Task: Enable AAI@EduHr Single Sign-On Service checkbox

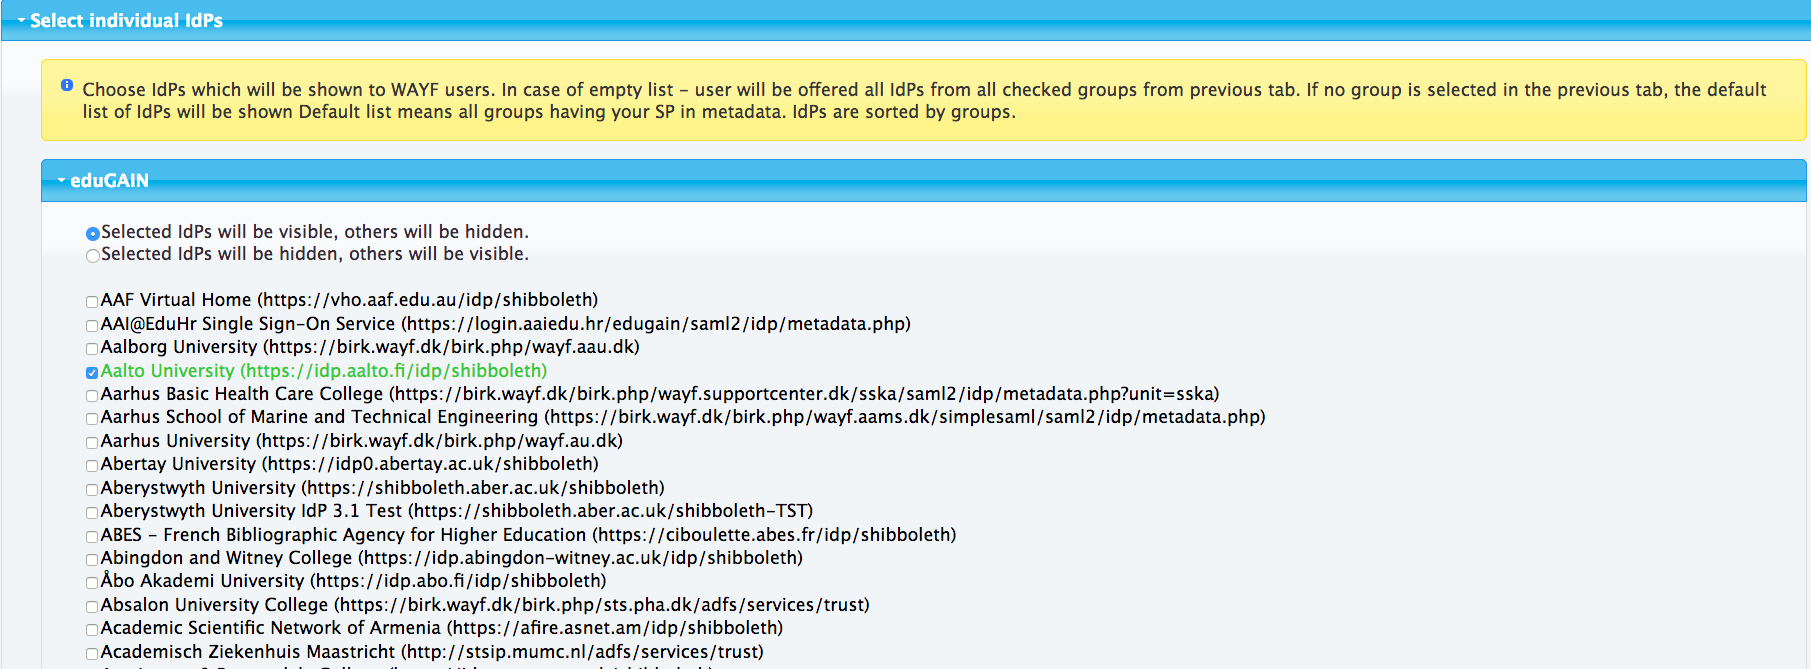Action: click(92, 326)
